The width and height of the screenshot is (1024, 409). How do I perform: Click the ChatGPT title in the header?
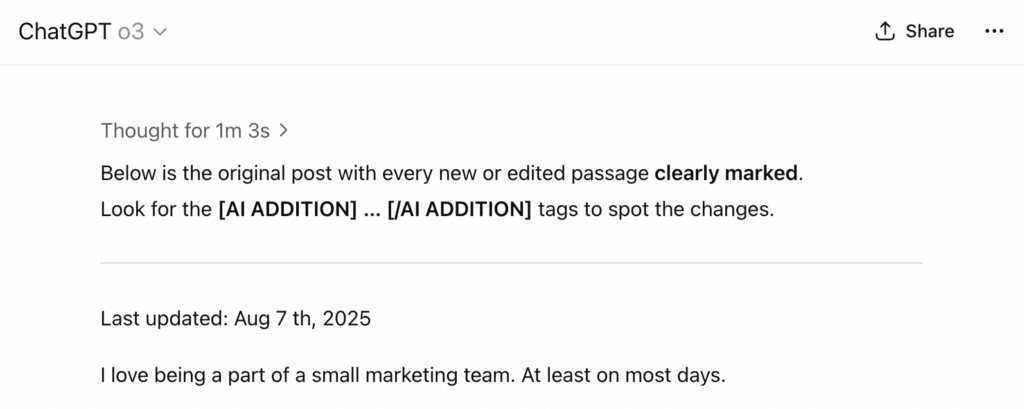click(65, 31)
